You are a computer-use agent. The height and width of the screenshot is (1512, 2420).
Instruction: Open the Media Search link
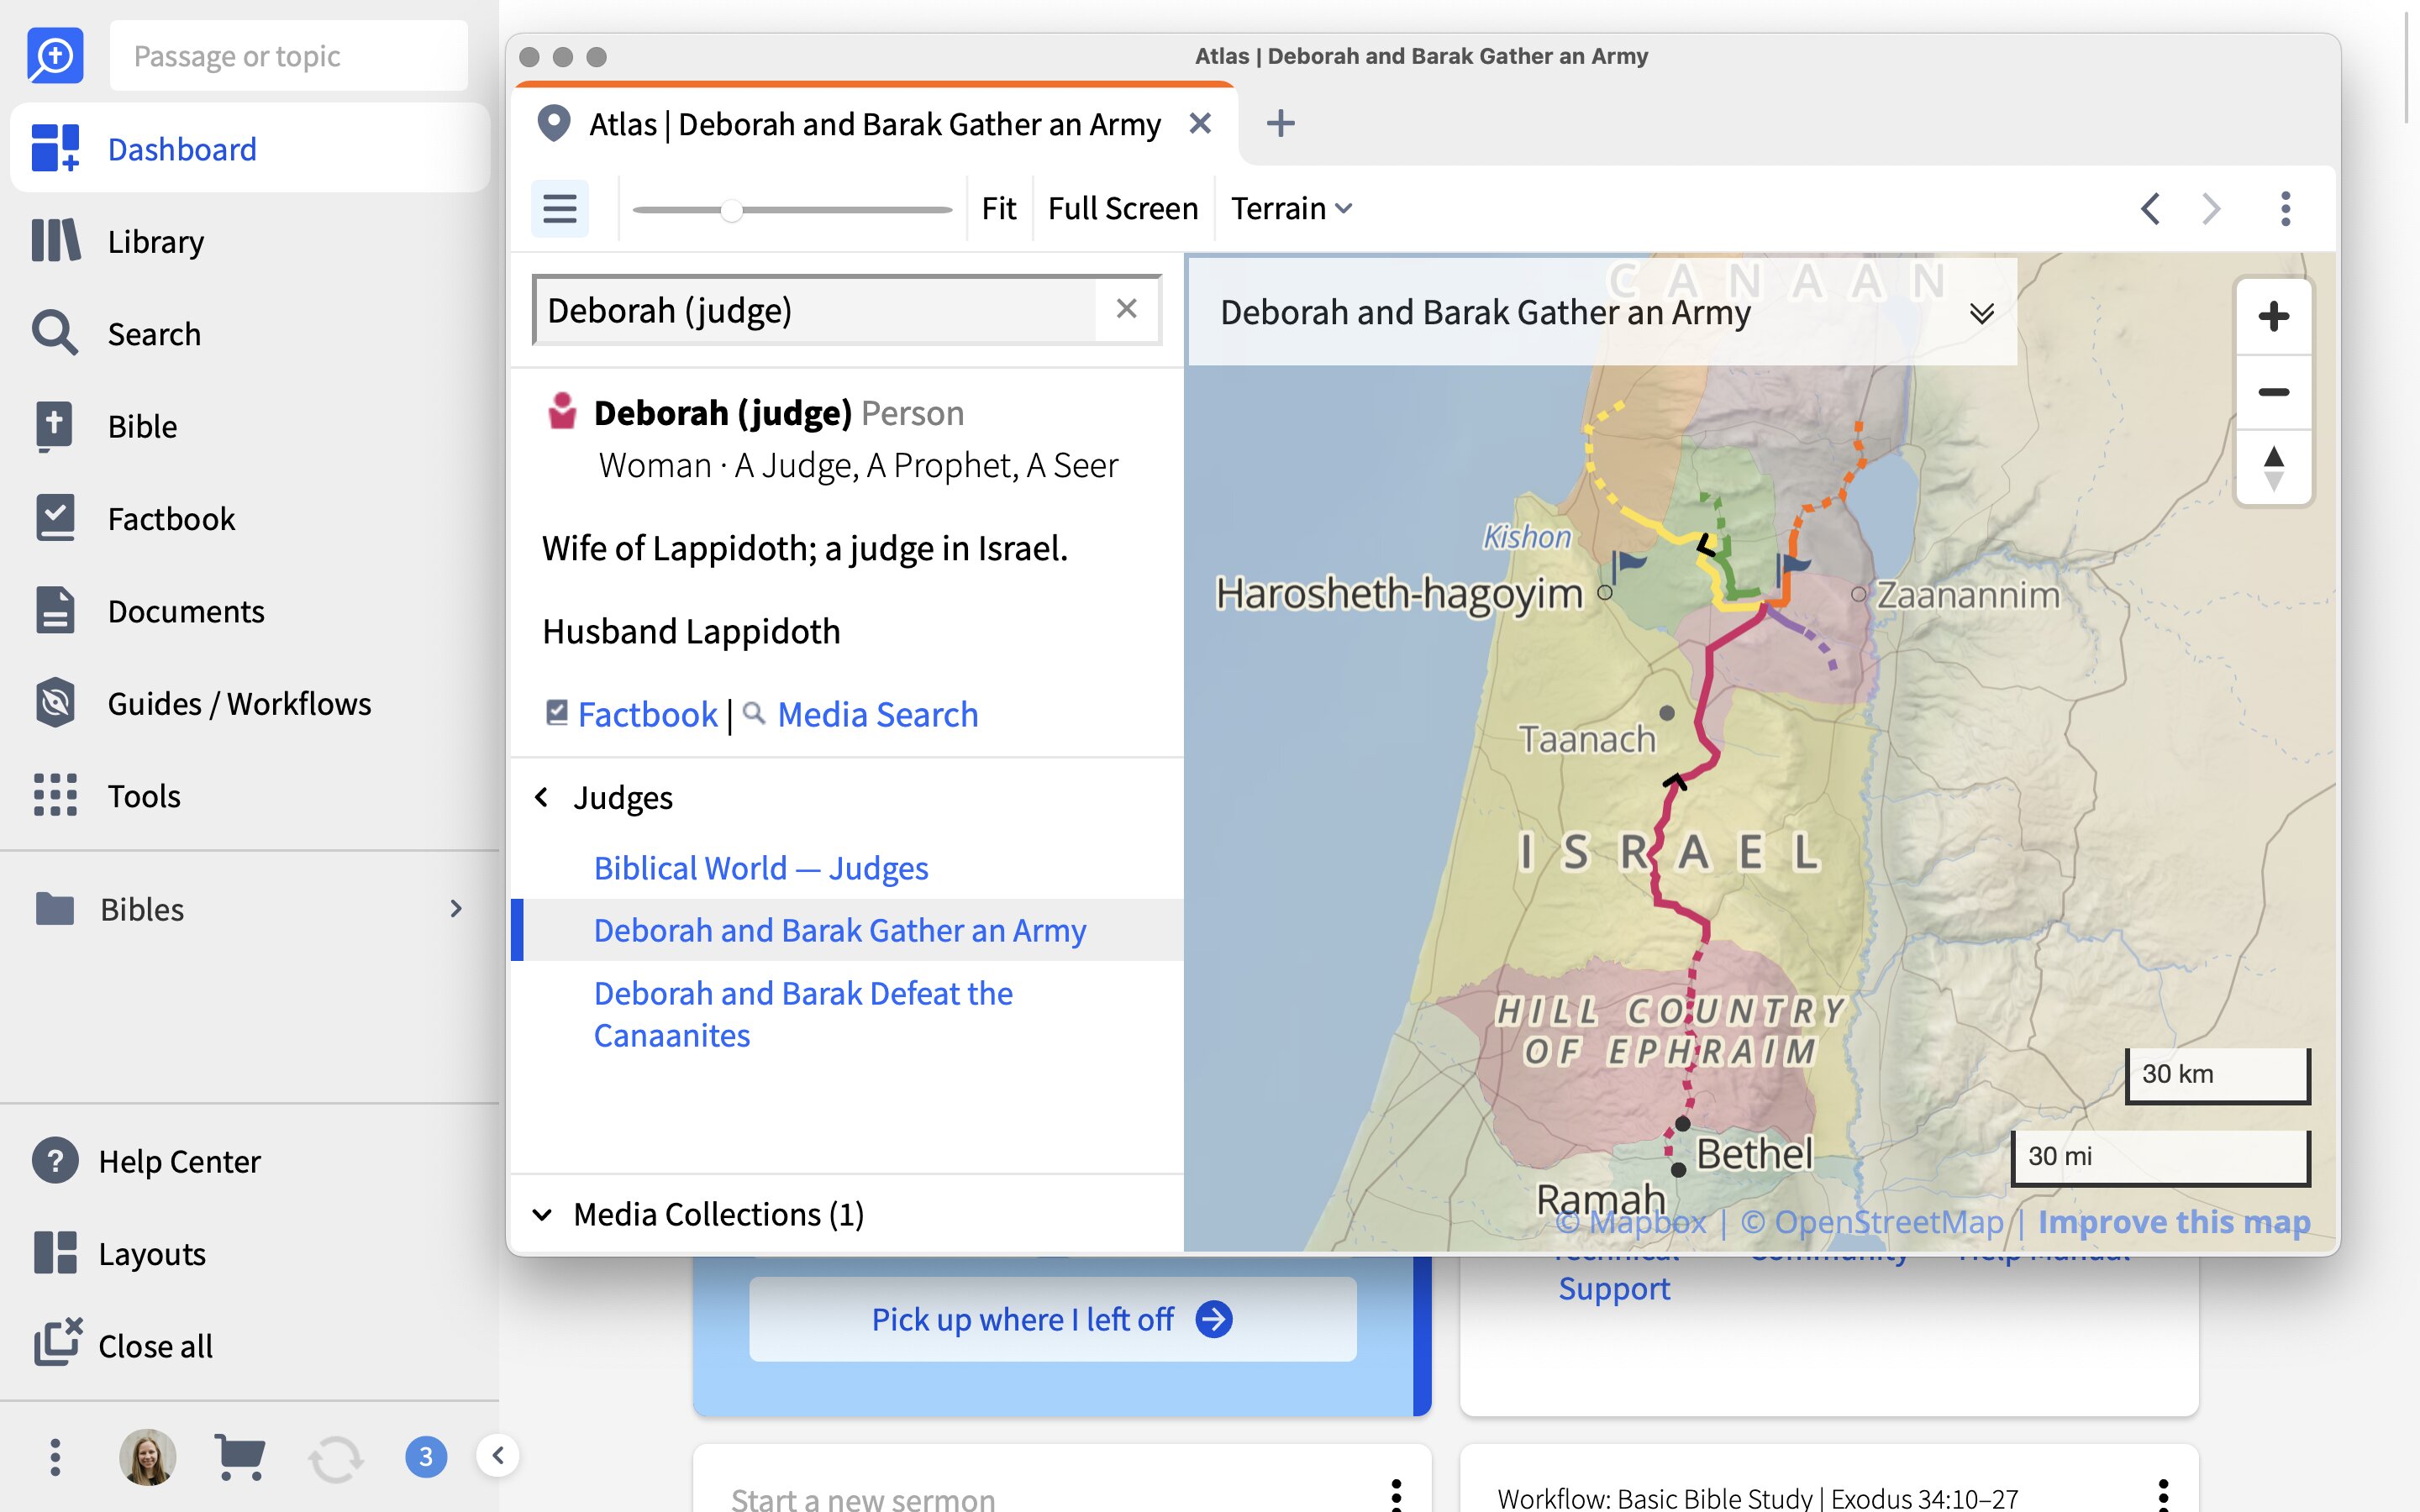pyautogui.click(x=877, y=714)
